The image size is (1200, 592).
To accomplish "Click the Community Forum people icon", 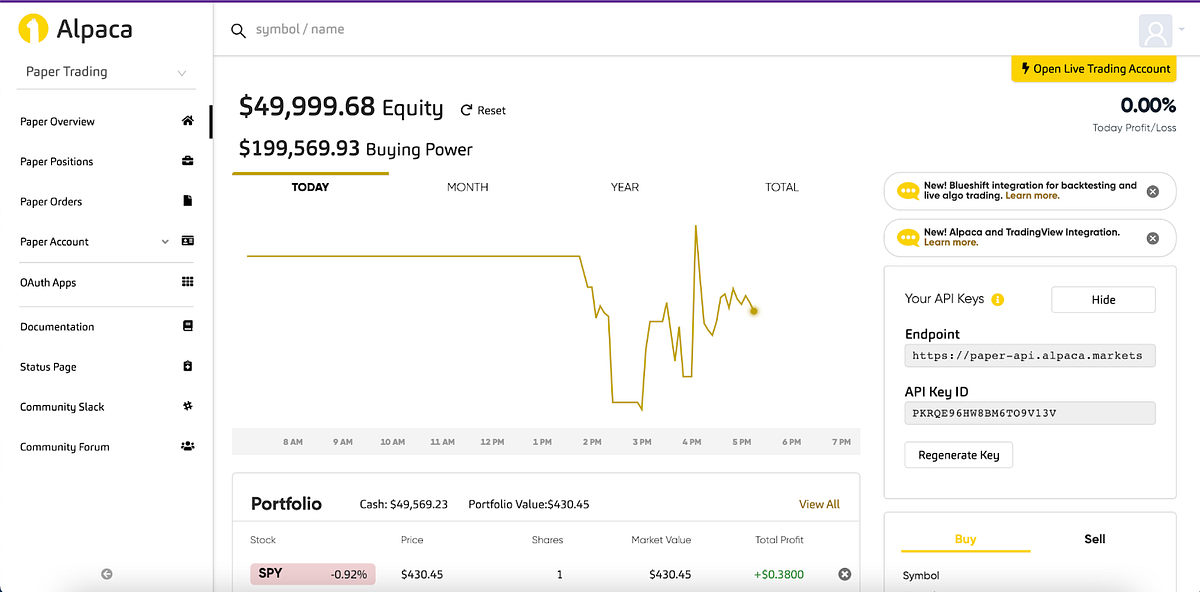I will pyautogui.click(x=187, y=446).
